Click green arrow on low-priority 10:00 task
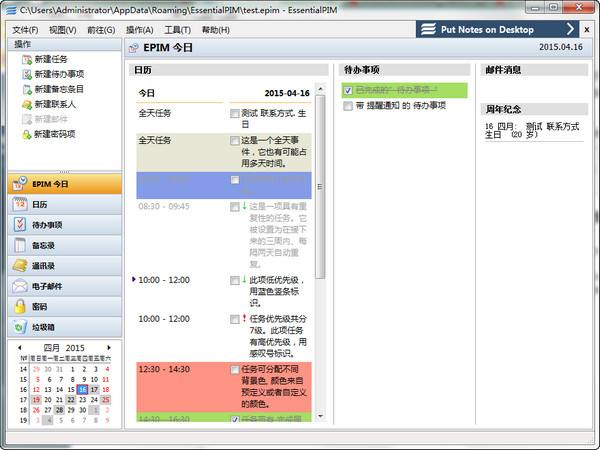 tap(244, 280)
